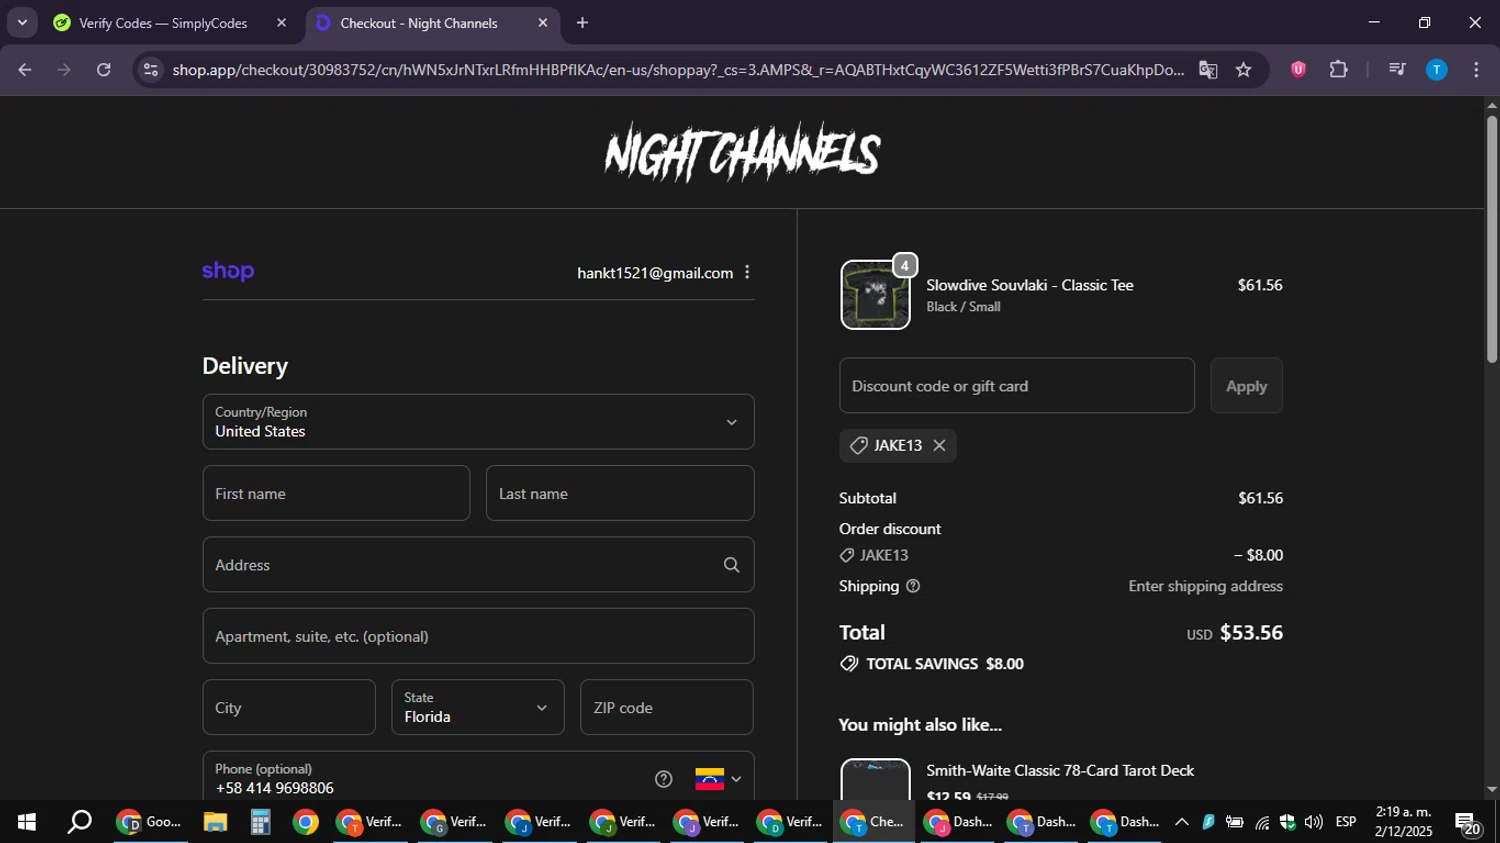Switch to Checkout - Night Channels tab
Viewport: 1500px width, 843px height.
433,23
